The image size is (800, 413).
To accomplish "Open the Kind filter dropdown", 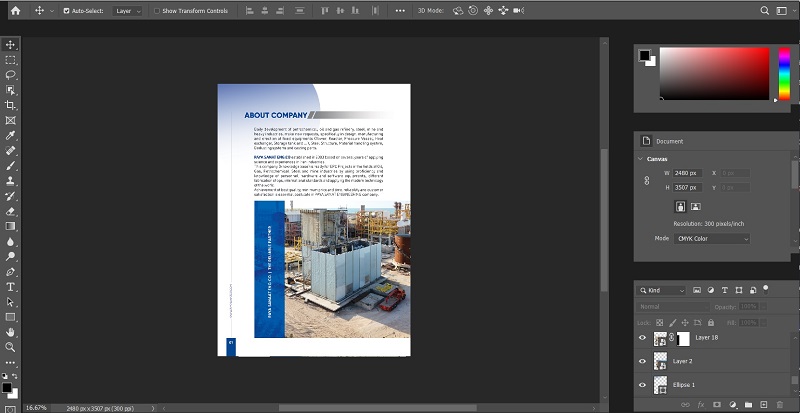I will (x=662, y=290).
